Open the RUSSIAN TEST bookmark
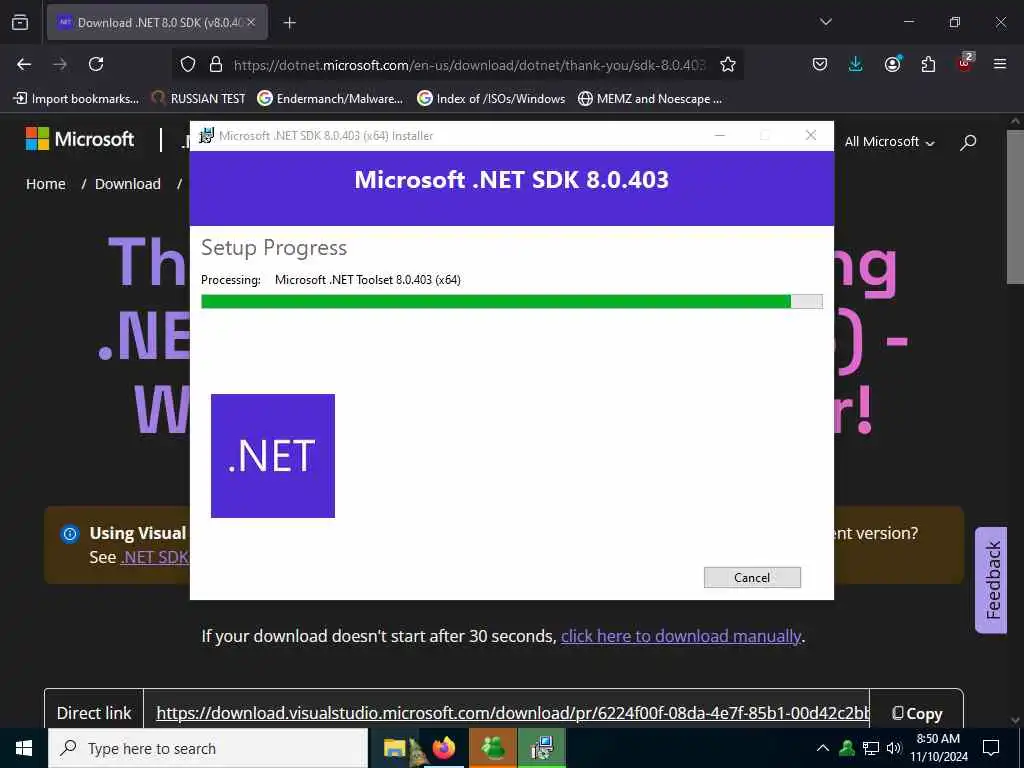 [x=198, y=99]
